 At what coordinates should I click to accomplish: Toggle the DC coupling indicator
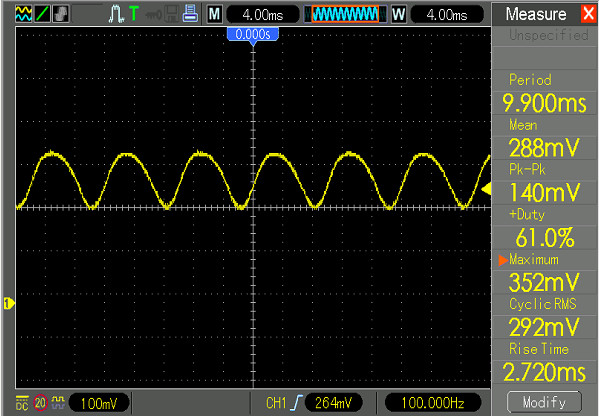coord(22,403)
